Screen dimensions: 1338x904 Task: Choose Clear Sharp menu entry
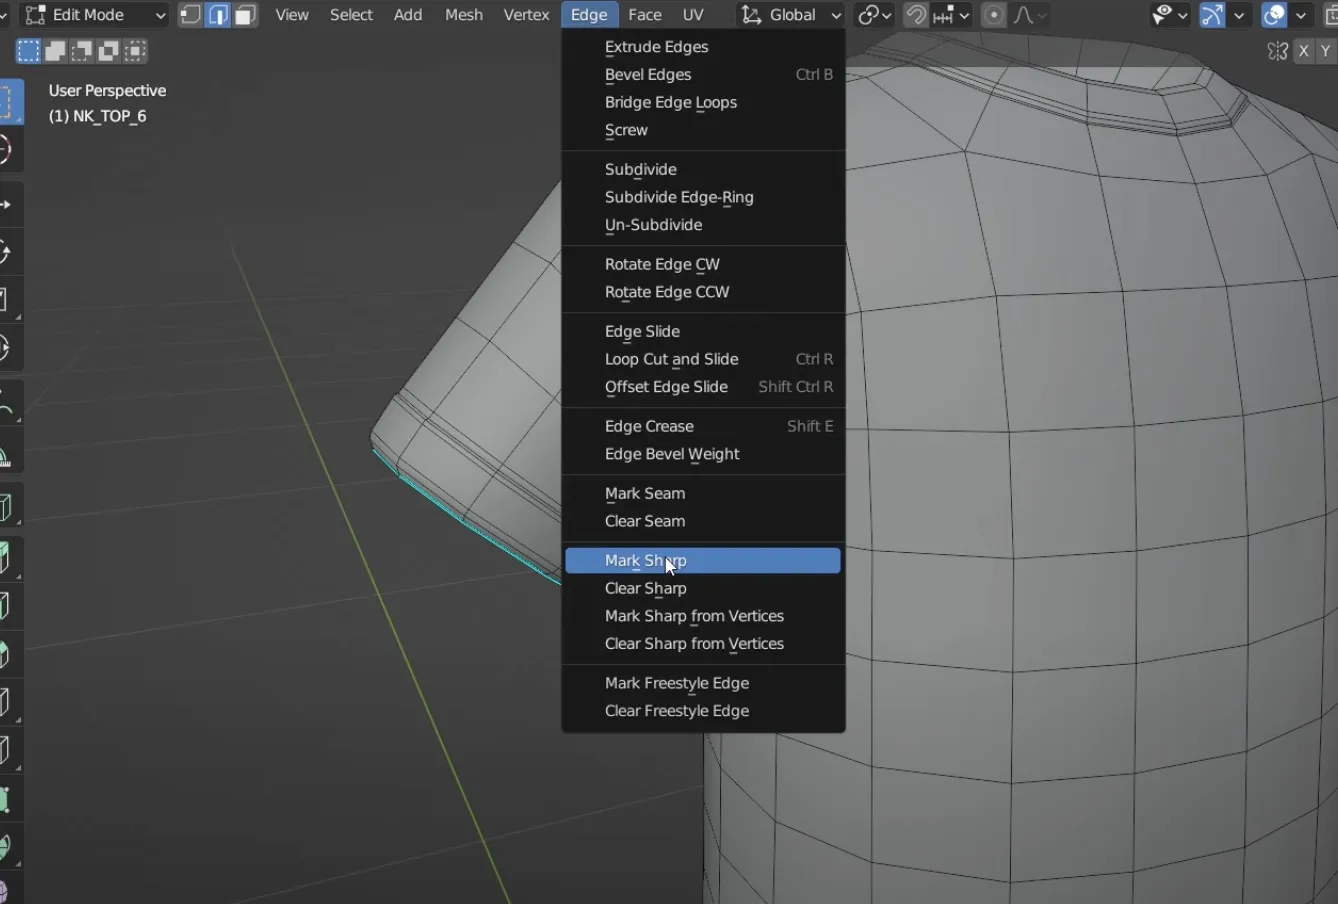point(703,589)
